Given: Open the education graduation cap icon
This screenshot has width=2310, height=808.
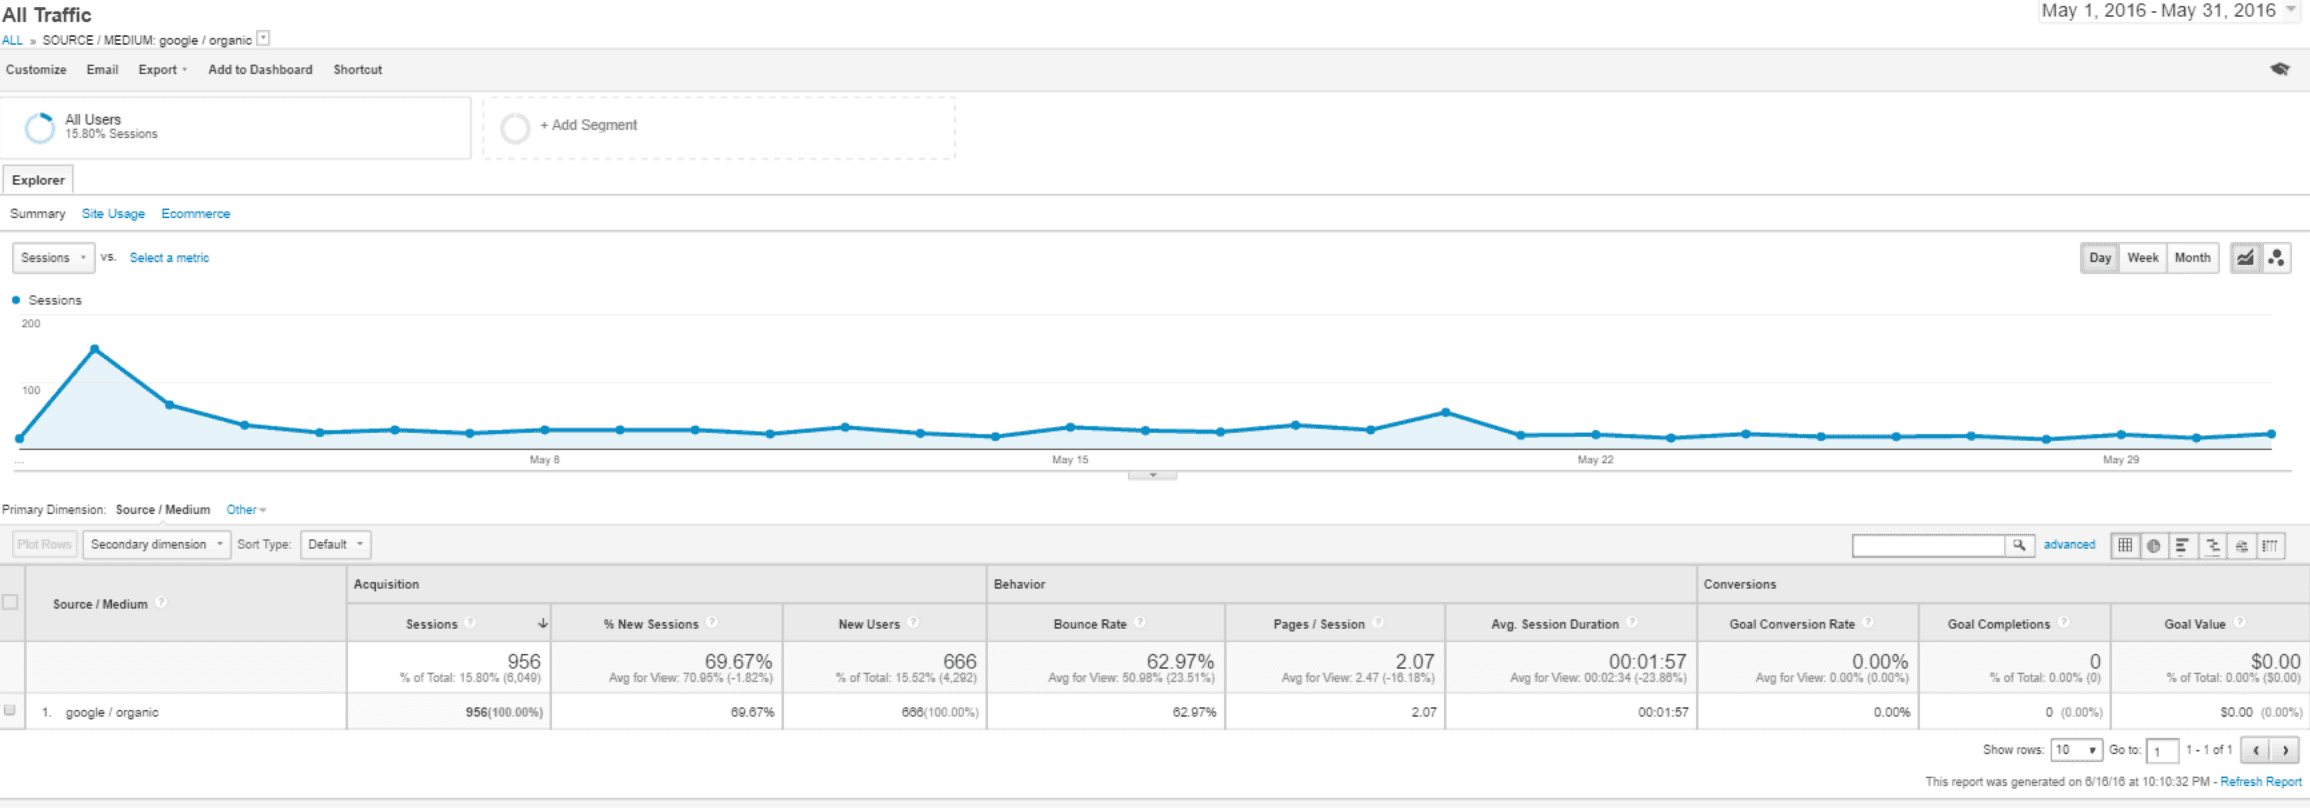Looking at the screenshot, I should tap(2280, 69).
